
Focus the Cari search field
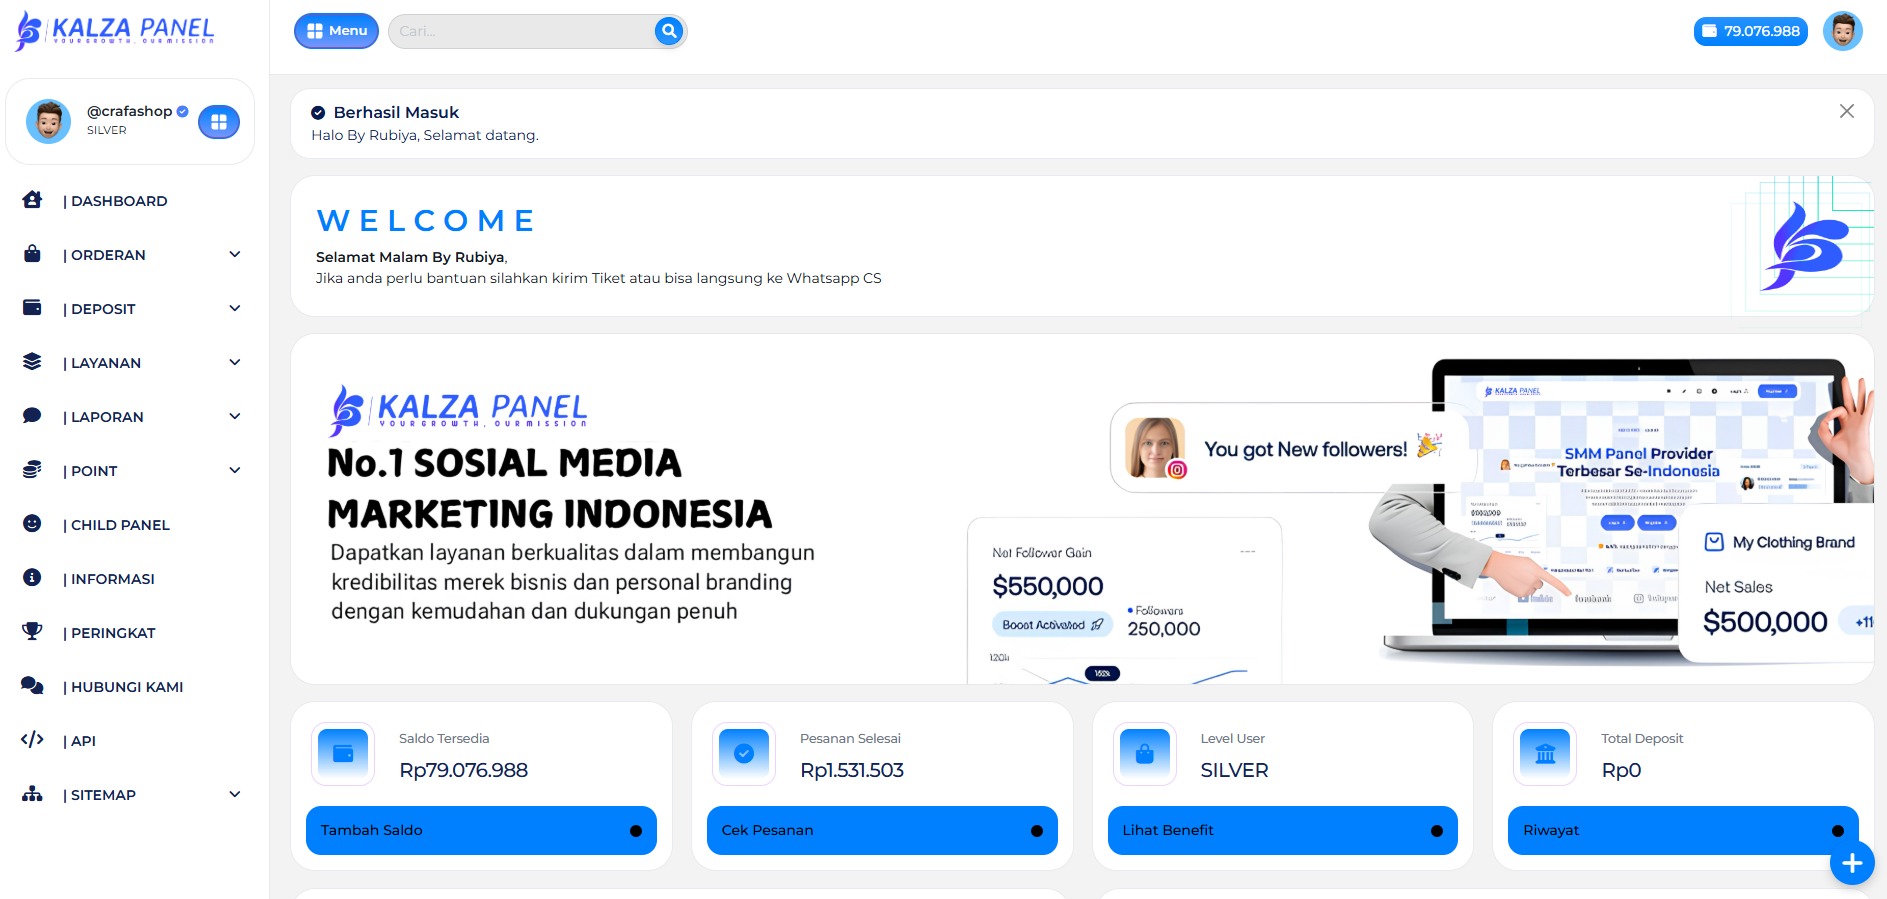520,31
